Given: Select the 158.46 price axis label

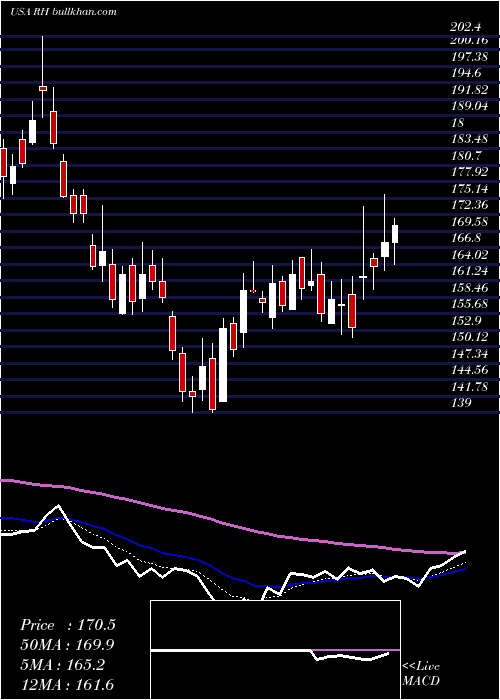Looking at the screenshot, I should pyautogui.click(x=468, y=288).
